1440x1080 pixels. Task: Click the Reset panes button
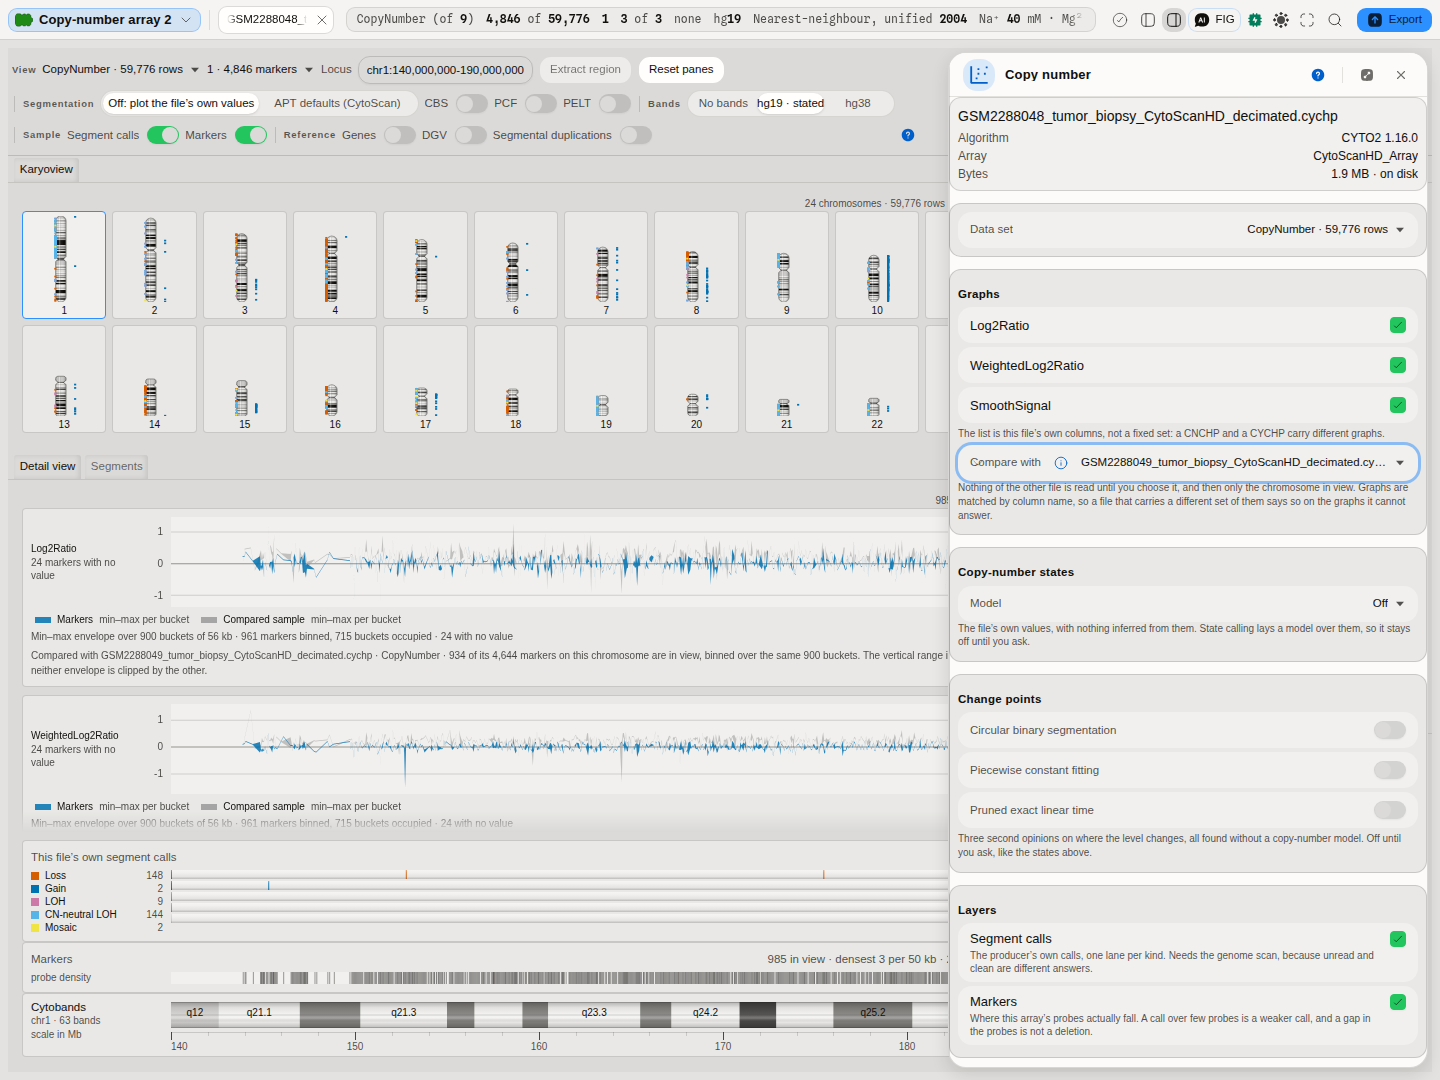coord(681,69)
